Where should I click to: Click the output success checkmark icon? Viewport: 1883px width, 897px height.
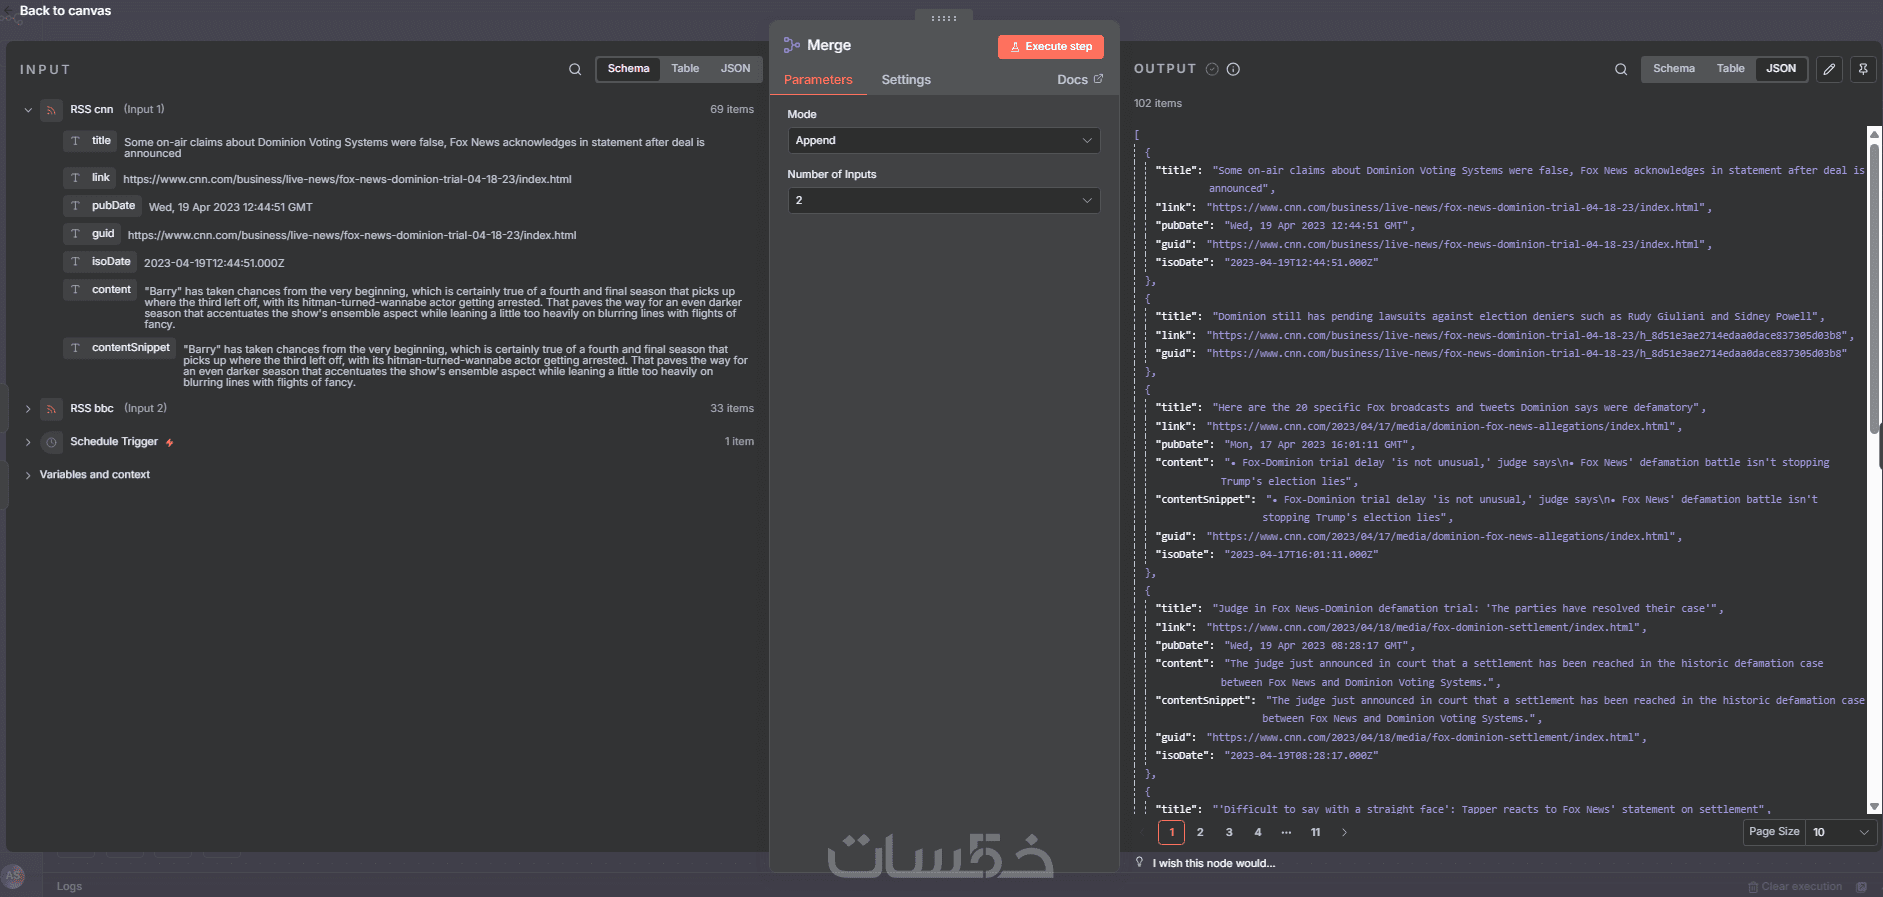(1212, 69)
